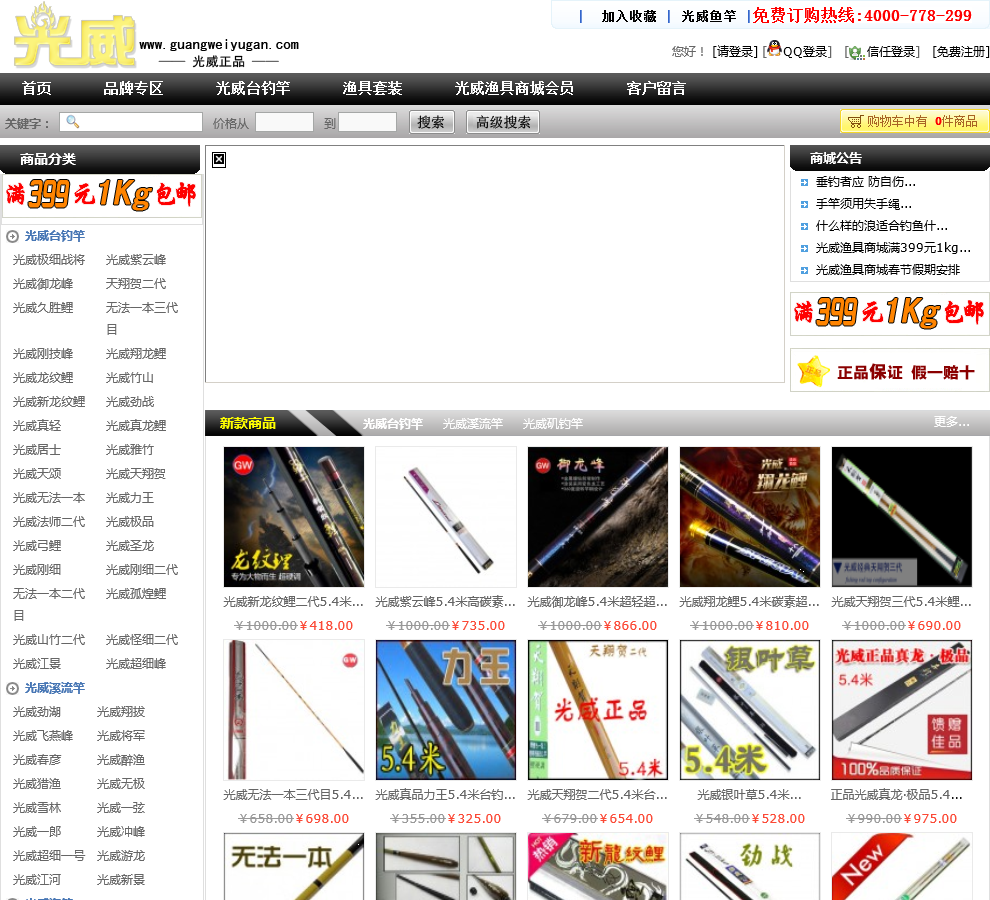Open 光威渔具商城会员 navigation item
Image resolution: width=990 pixels, height=900 pixels.
coord(514,88)
